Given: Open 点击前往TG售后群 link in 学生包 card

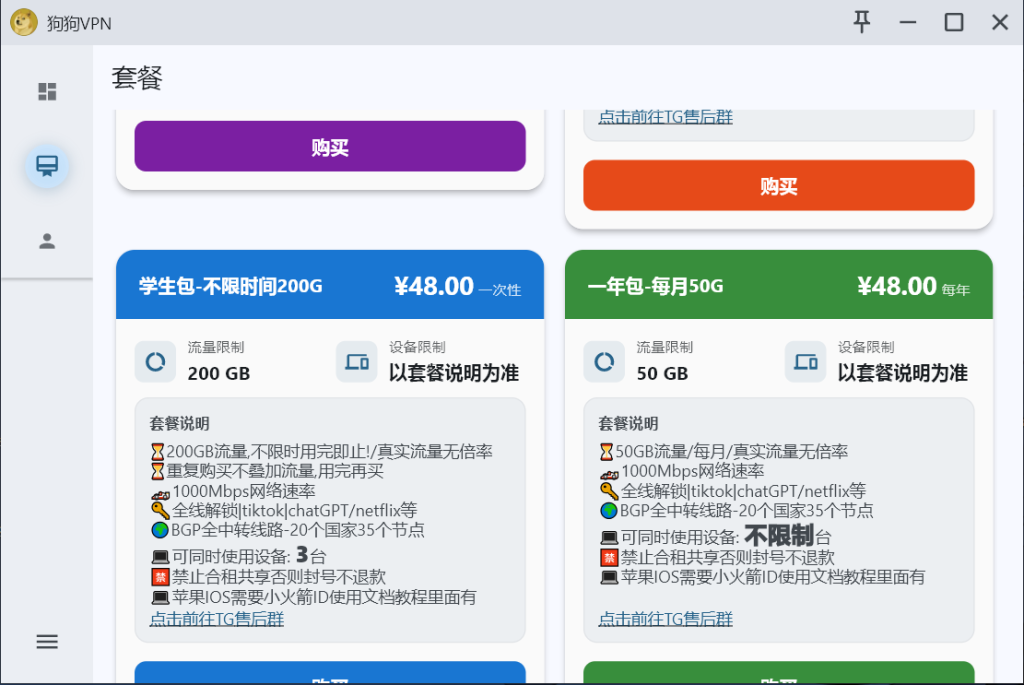Looking at the screenshot, I should [x=217, y=618].
